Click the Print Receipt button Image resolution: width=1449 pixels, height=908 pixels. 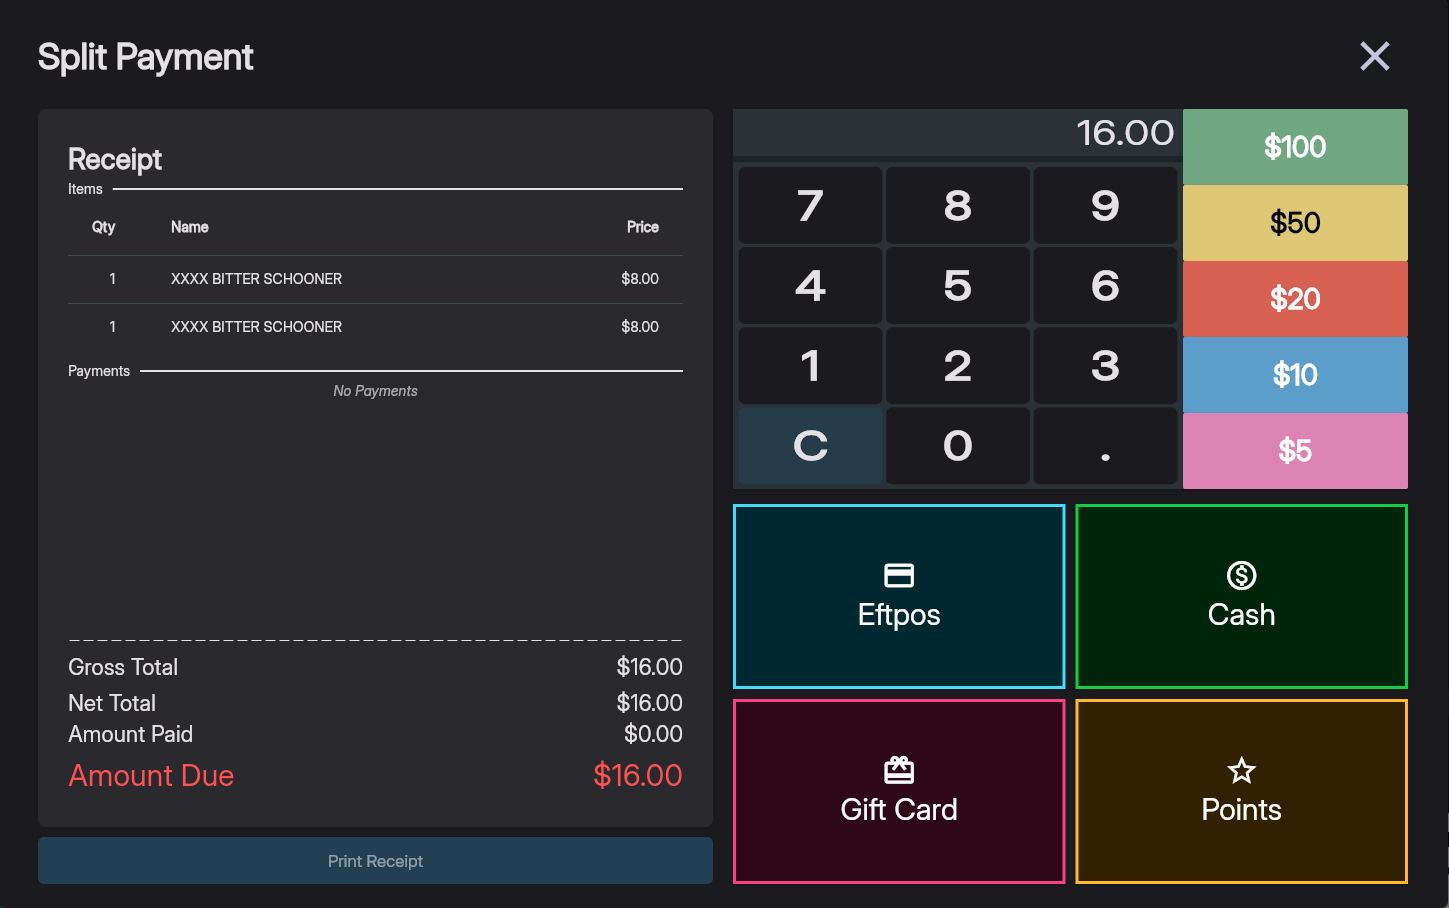click(x=375, y=860)
